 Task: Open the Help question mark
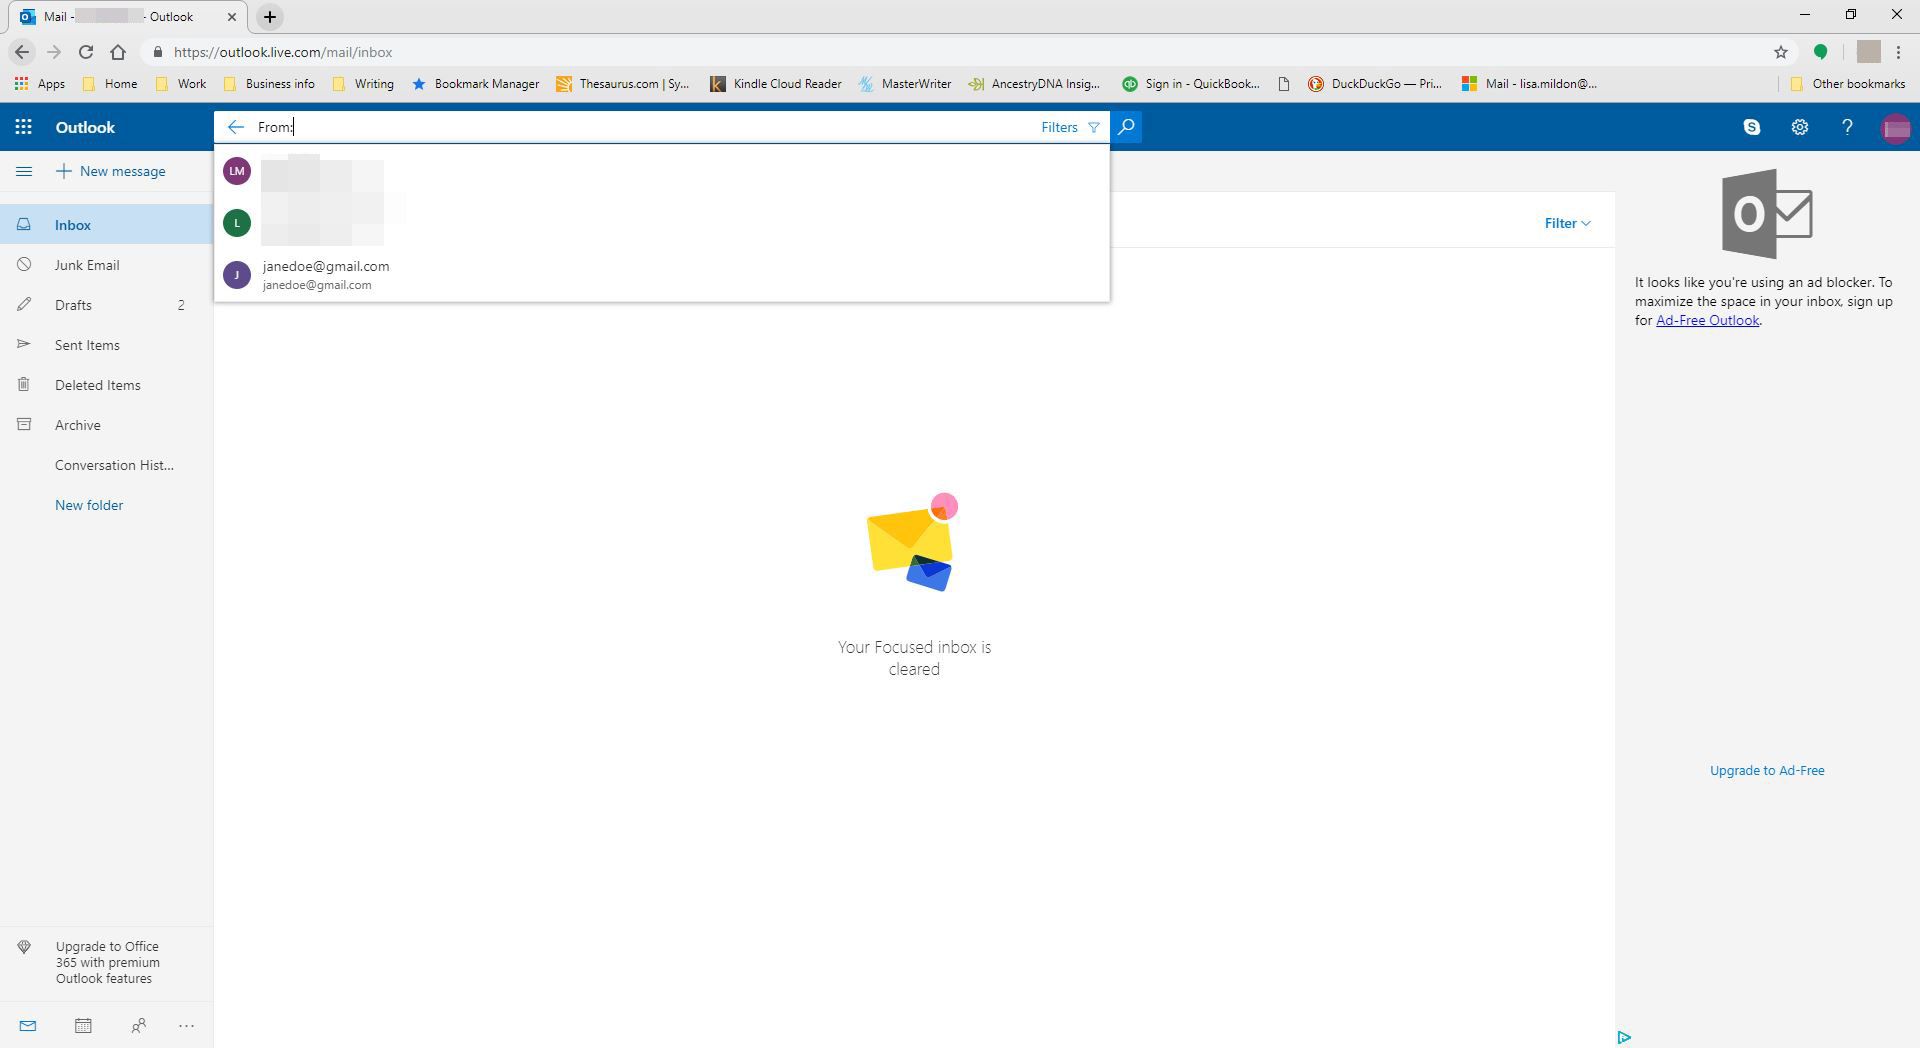(x=1847, y=127)
